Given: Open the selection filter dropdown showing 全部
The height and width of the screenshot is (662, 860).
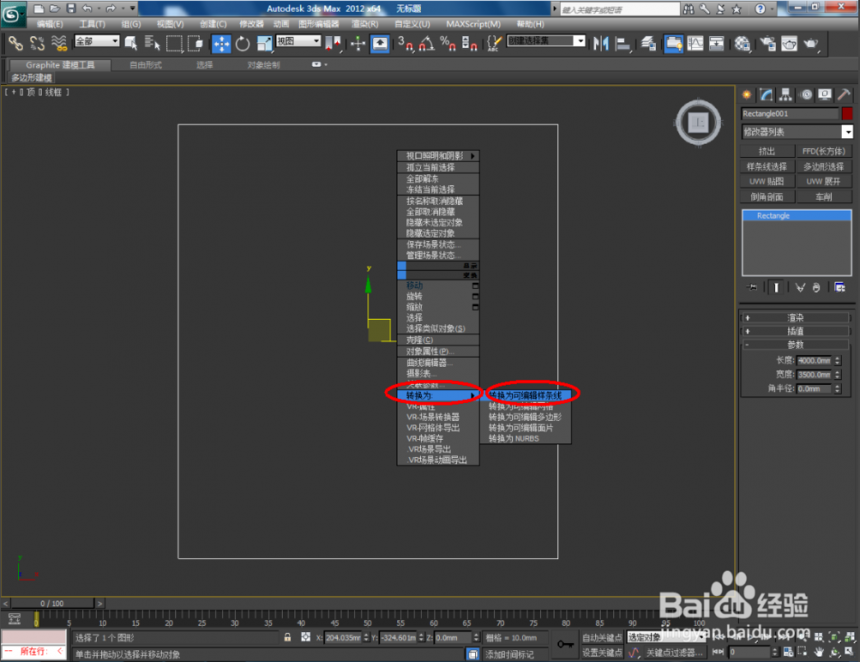Looking at the screenshot, I should [x=97, y=41].
